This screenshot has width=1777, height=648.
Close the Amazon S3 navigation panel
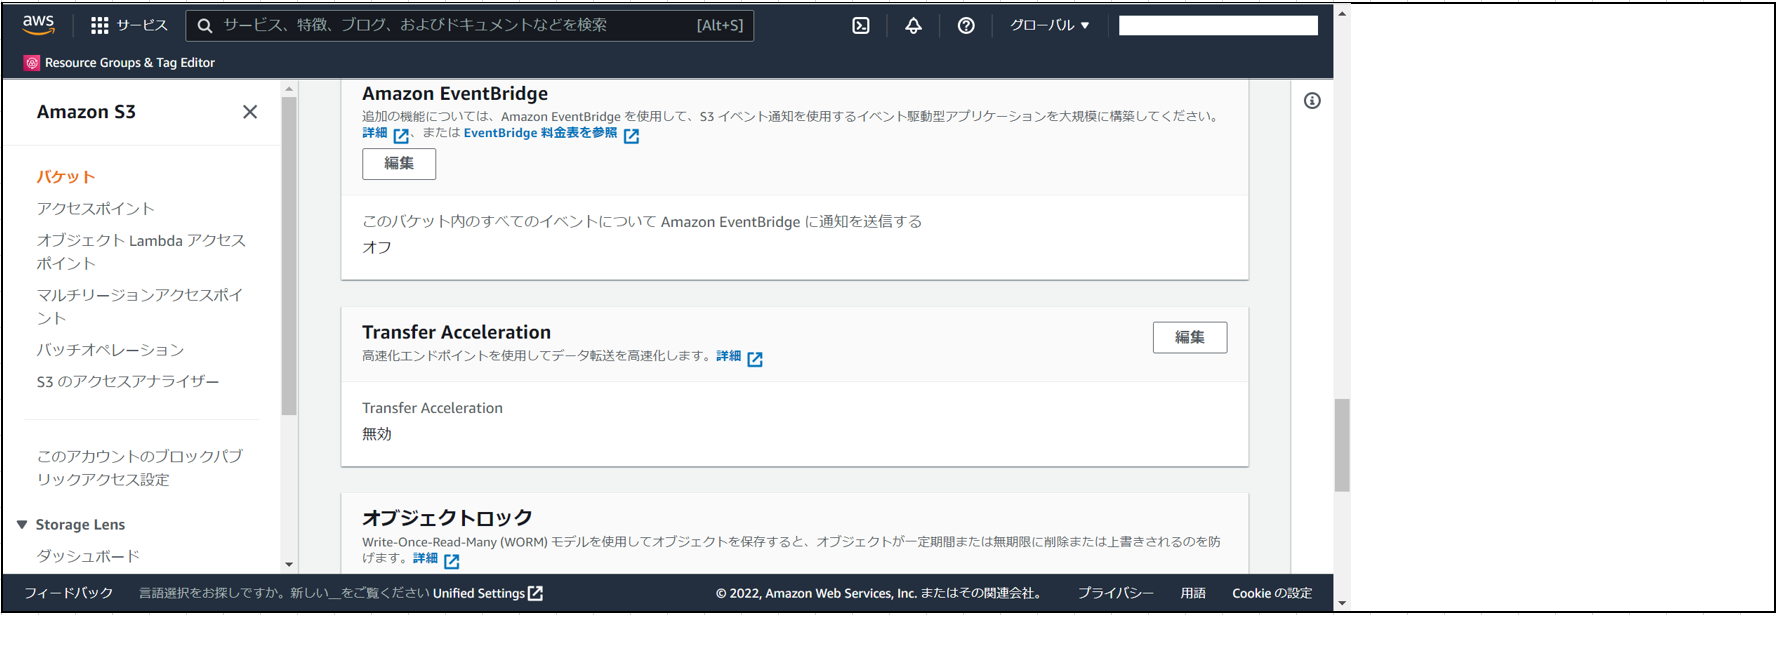pos(250,112)
